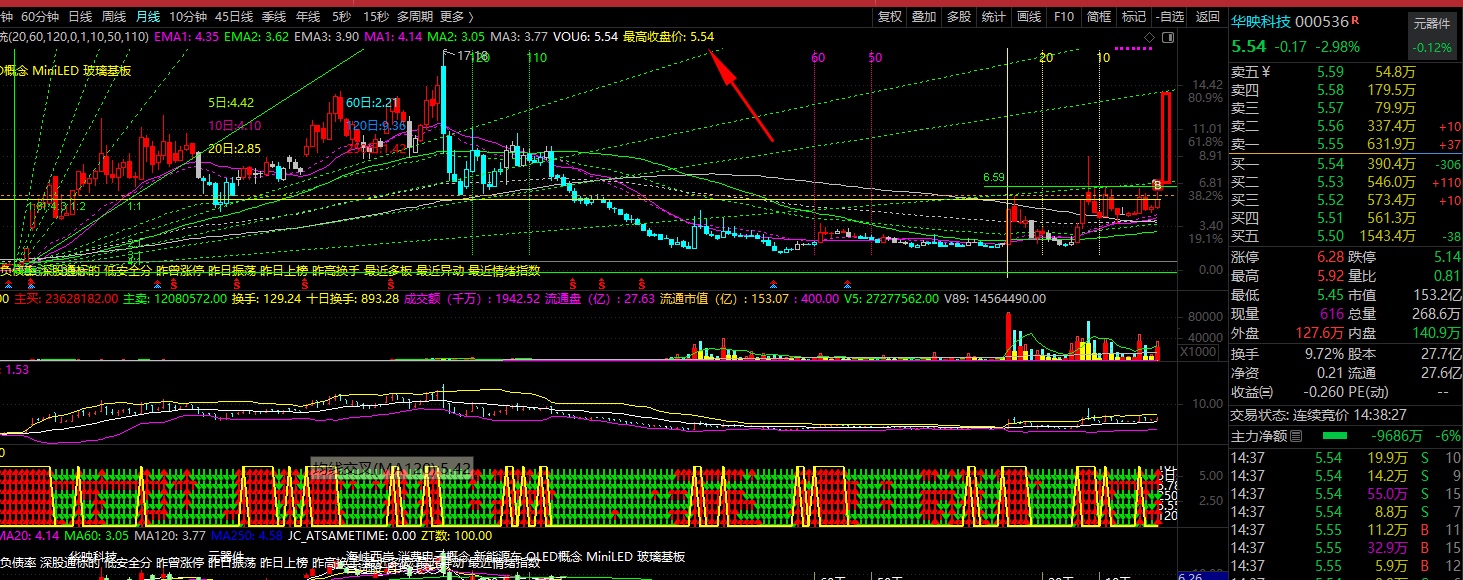Click the 昨曾涨停 tag below chart
This screenshot has height=580, width=1463.
tap(180, 270)
